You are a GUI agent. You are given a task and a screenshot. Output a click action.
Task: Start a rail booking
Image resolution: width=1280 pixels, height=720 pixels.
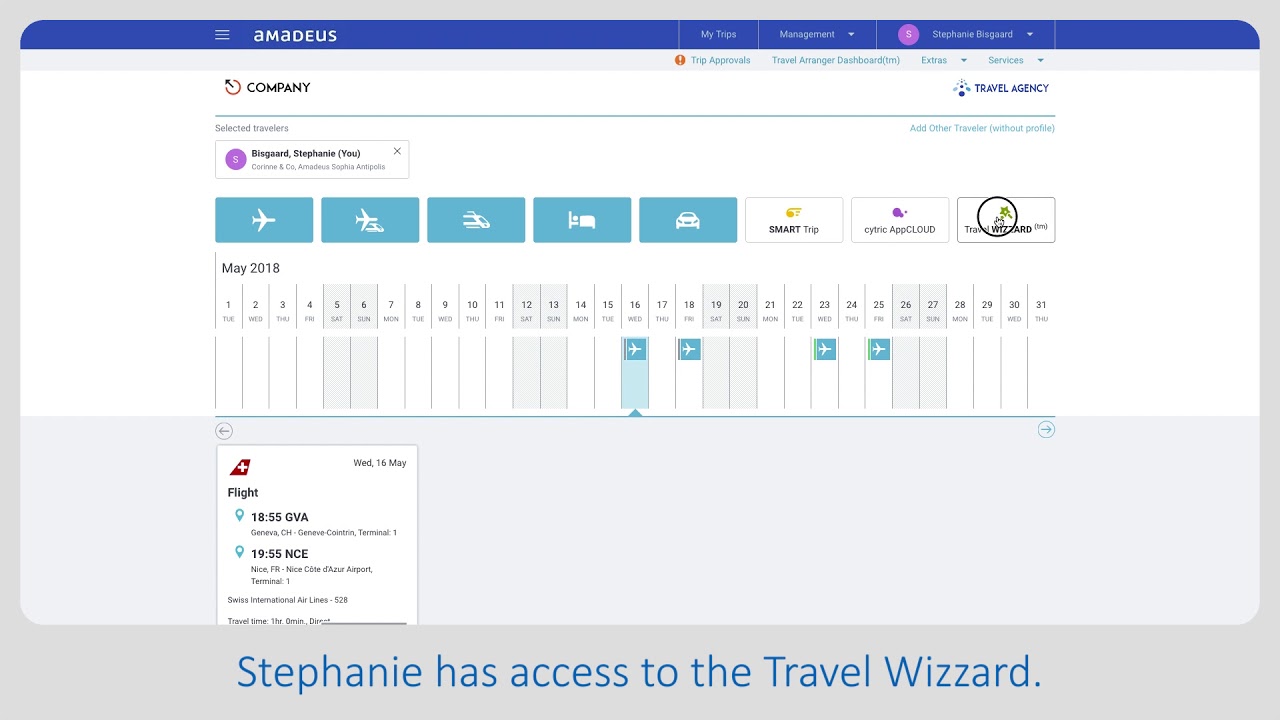tap(476, 220)
